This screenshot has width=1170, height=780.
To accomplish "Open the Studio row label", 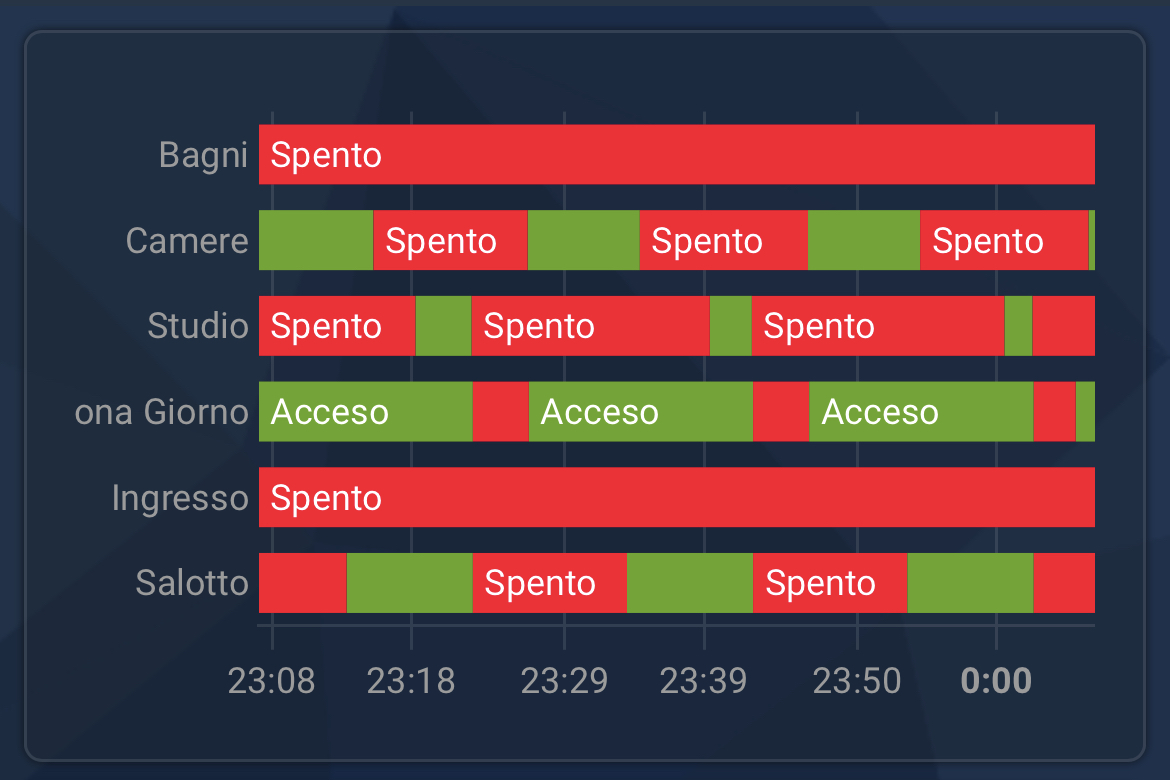I will pos(198,326).
